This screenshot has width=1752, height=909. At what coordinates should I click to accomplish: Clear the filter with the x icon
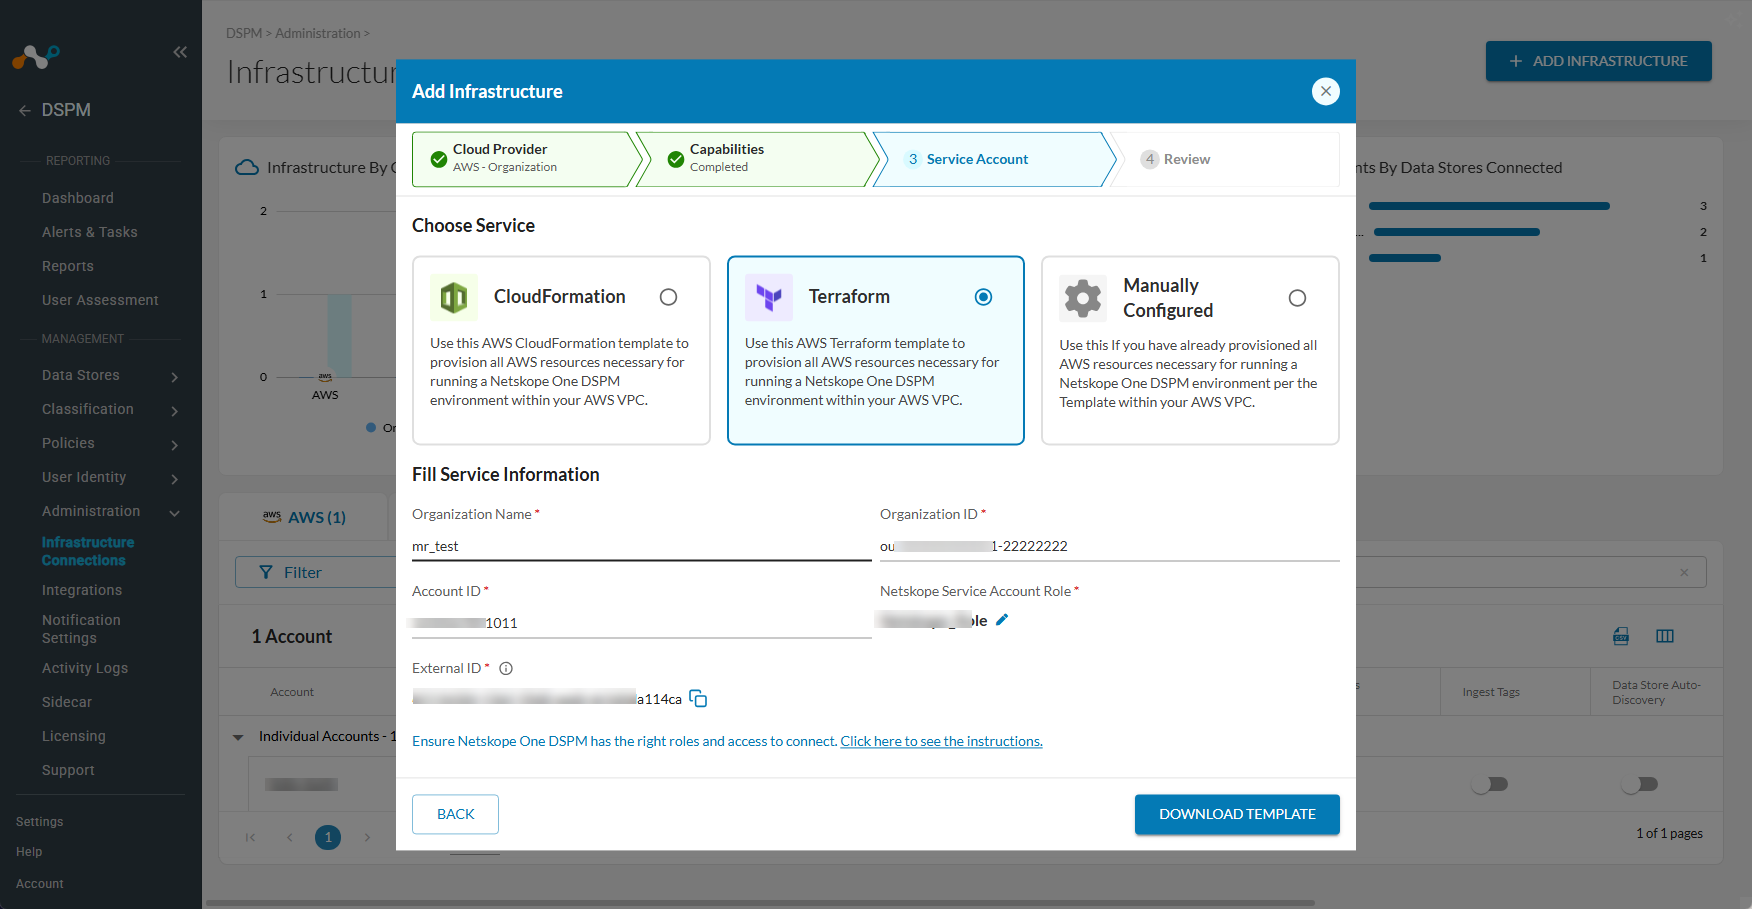pos(1684,572)
